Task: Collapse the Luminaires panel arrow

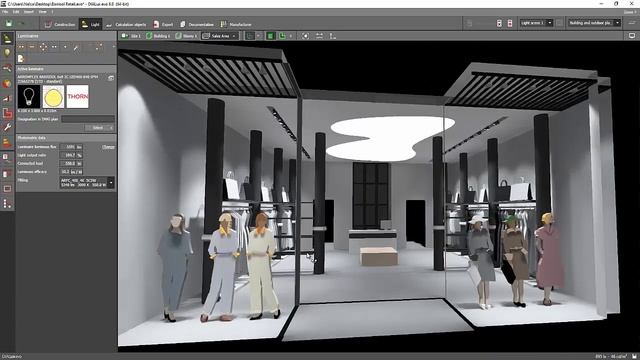Action: (x=113, y=47)
